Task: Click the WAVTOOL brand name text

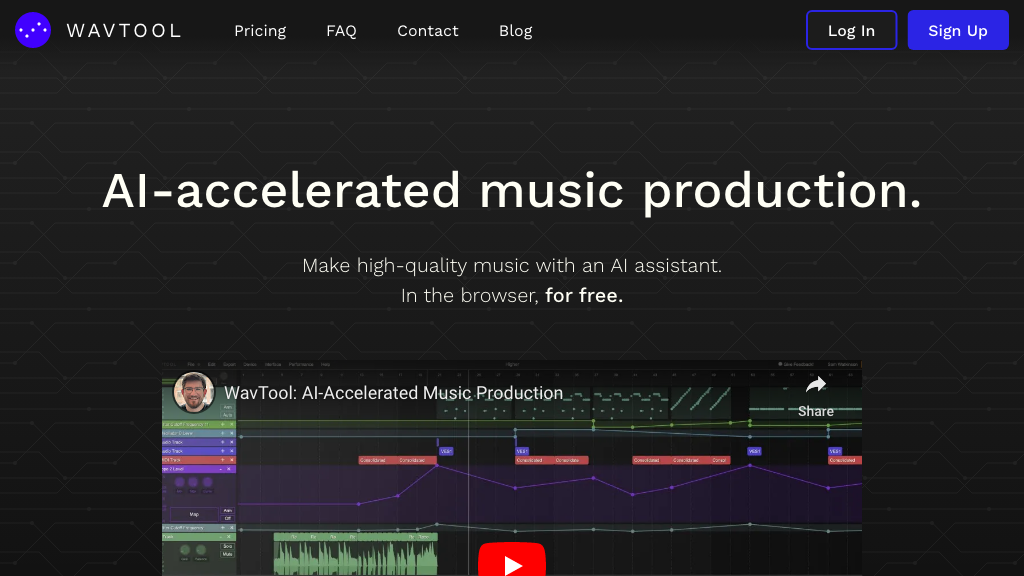Action: click(124, 31)
